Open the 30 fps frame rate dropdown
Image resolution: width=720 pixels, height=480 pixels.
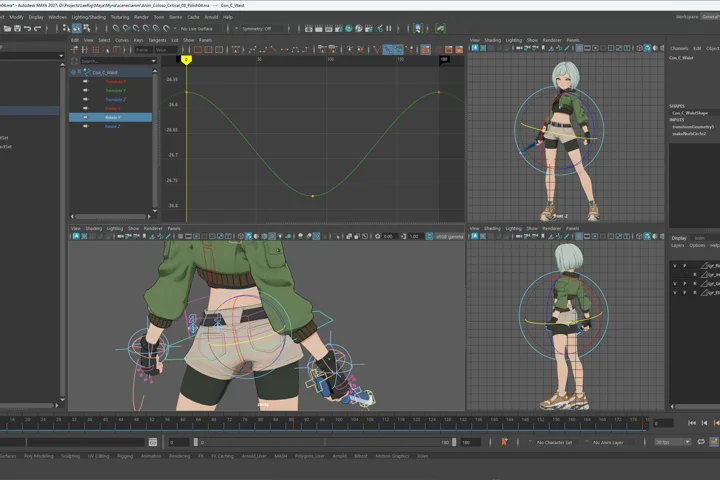click(673, 442)
